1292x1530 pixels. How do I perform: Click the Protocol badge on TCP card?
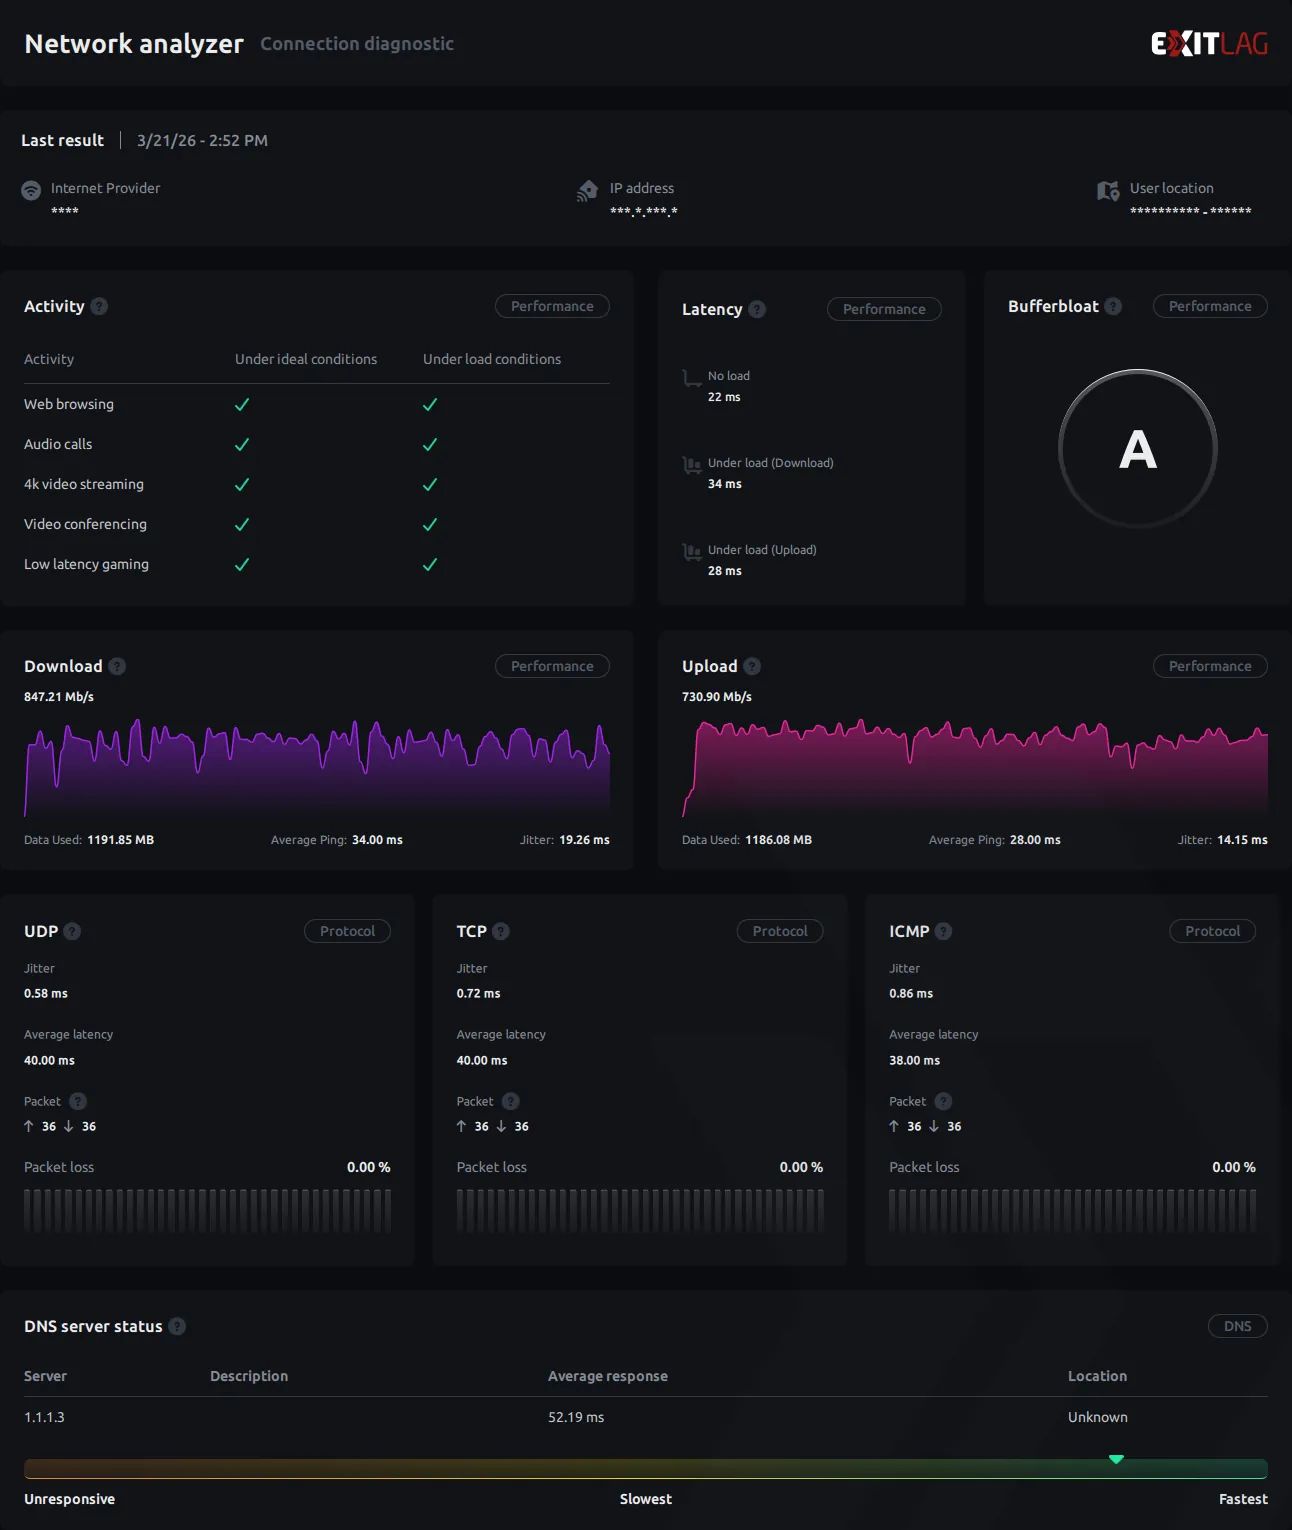(x=780, y=931)
